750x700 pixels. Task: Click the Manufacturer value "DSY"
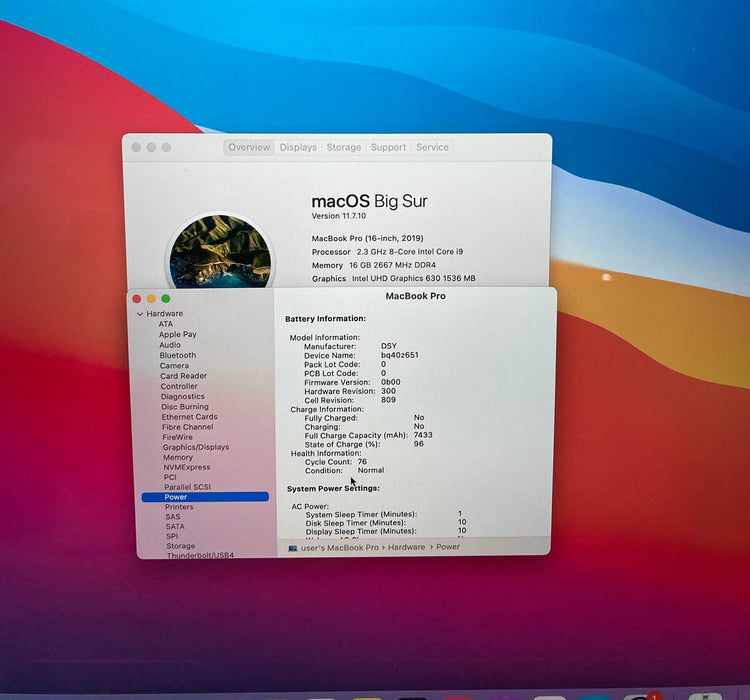click(x=388, y=346)
